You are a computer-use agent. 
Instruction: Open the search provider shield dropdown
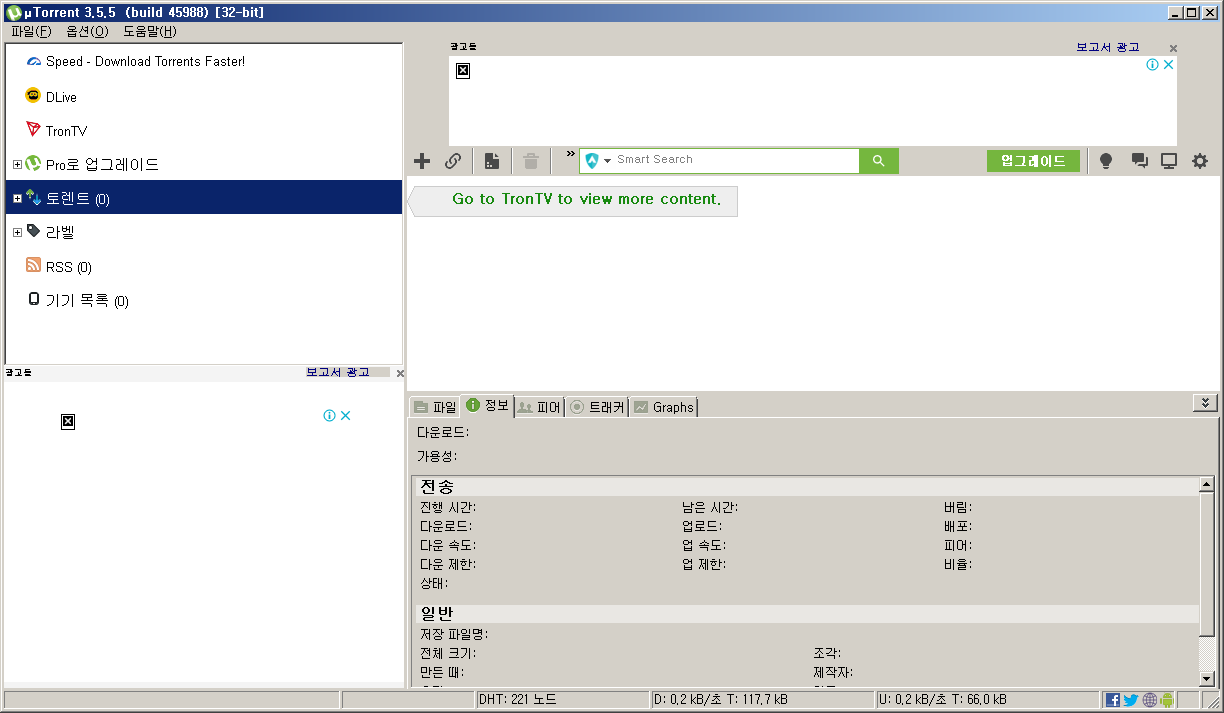(598, 161)
